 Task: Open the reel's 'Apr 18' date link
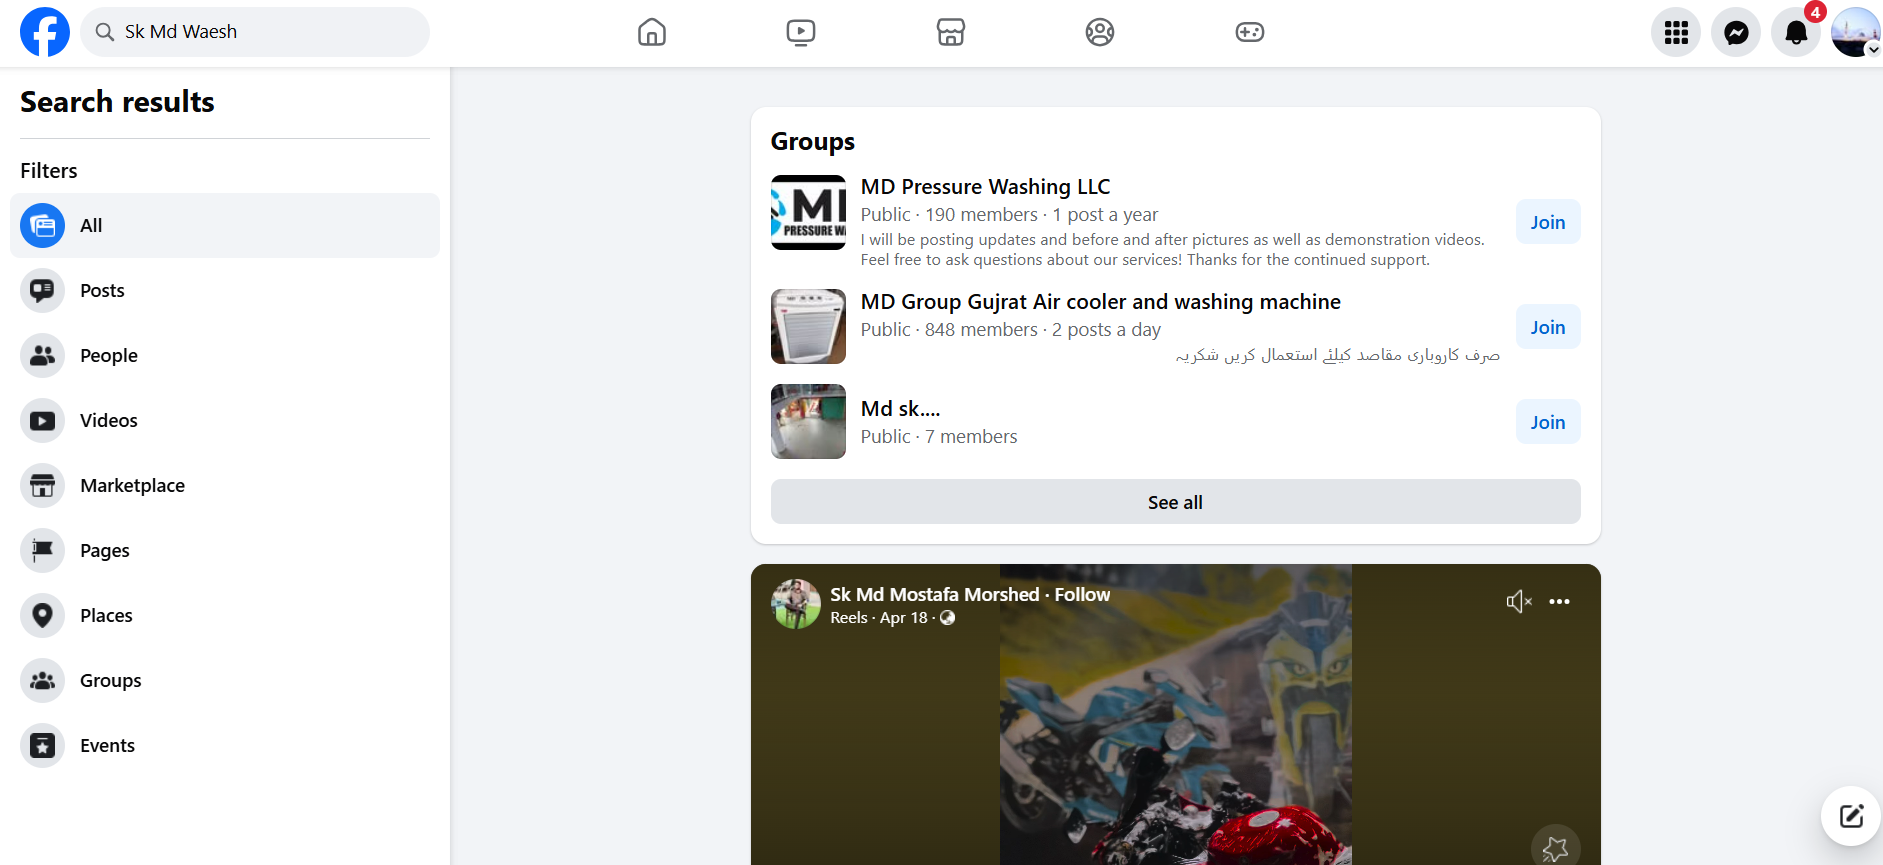pyautogui.click(x=904, y=618)
